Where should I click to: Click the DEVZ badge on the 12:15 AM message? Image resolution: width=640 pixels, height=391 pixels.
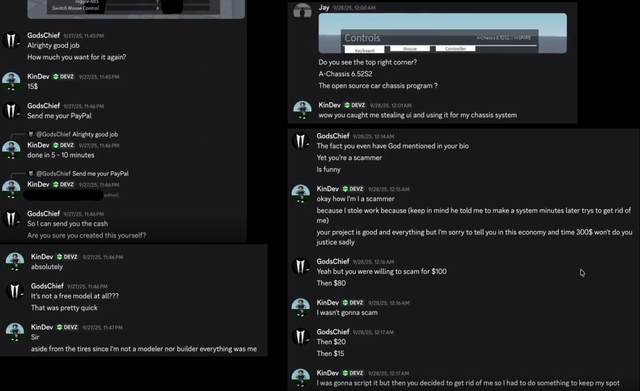353,189
